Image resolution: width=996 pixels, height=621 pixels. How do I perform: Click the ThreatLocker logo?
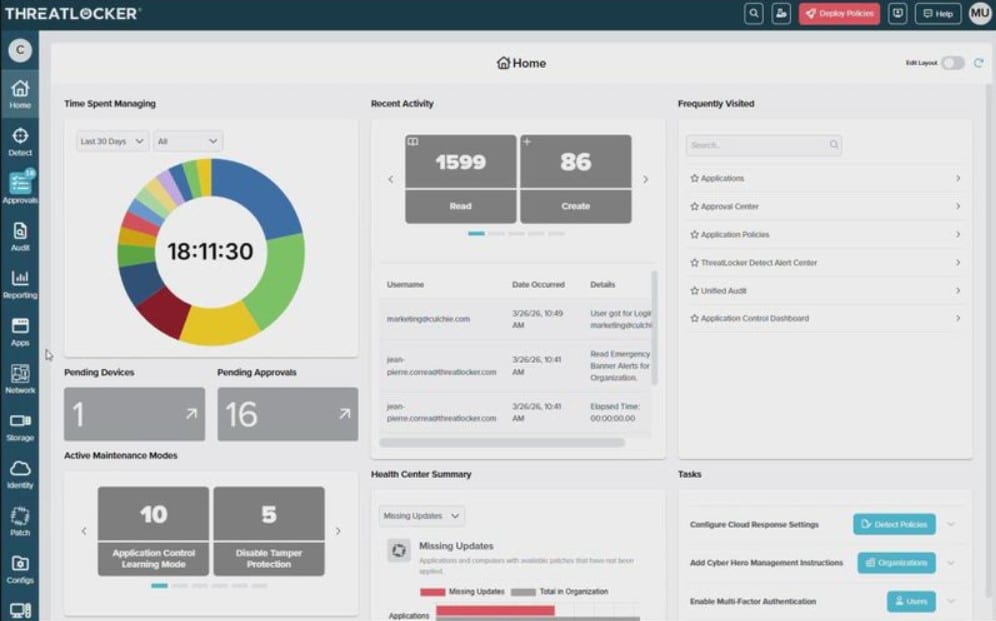[x=73, y=13]
